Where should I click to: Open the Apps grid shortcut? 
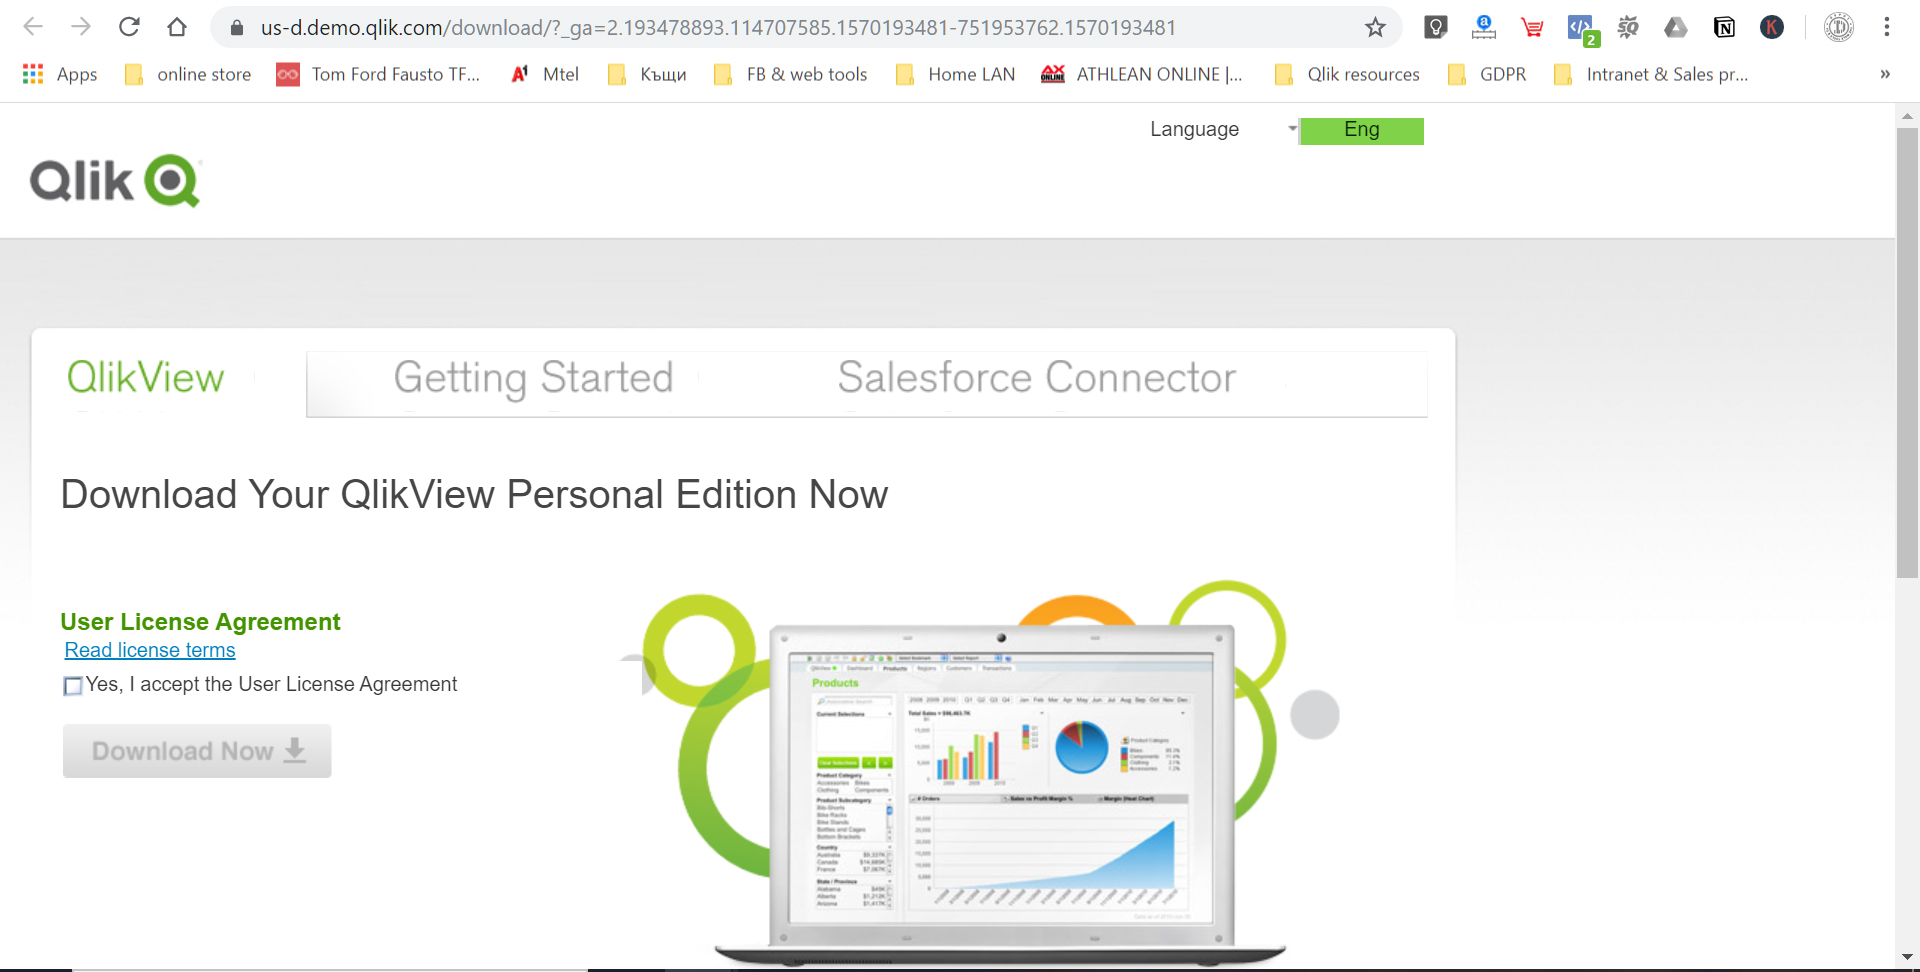[x=60, y=74]
